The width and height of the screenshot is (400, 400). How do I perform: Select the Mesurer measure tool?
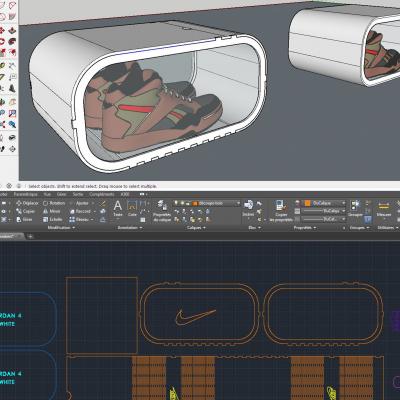(384, 209)
